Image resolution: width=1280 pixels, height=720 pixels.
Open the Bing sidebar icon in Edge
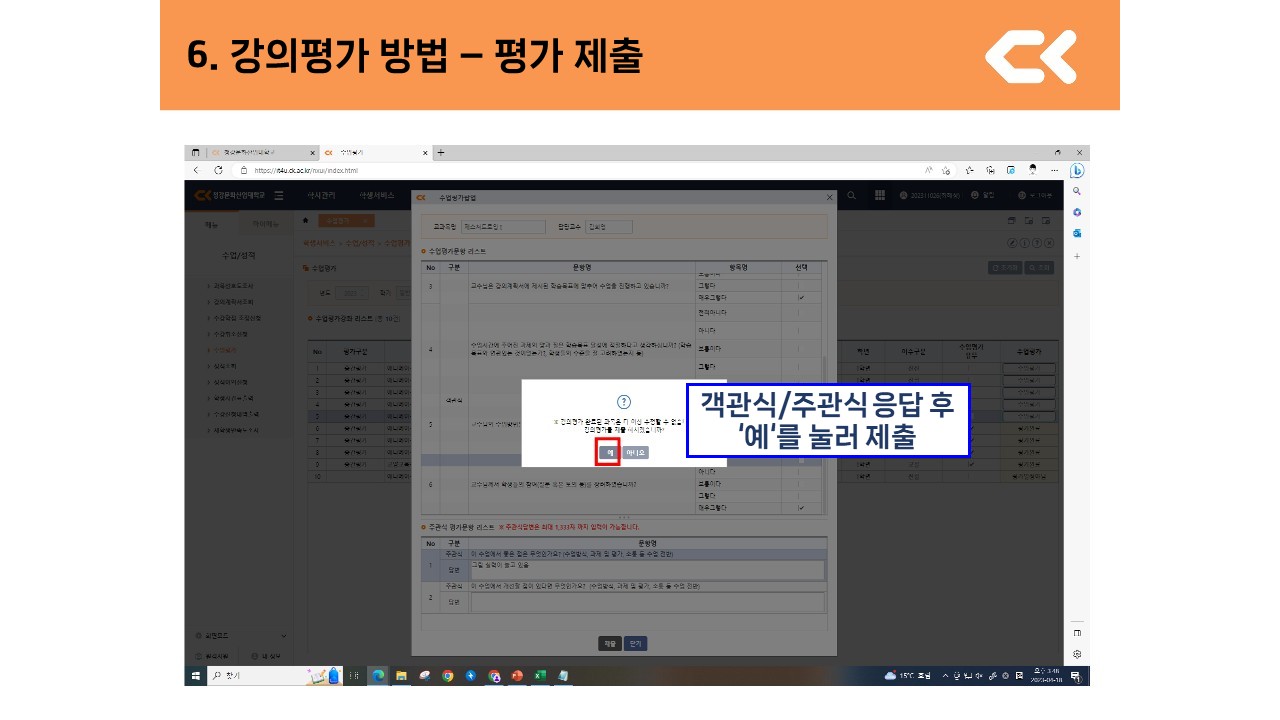(1077, 170)
